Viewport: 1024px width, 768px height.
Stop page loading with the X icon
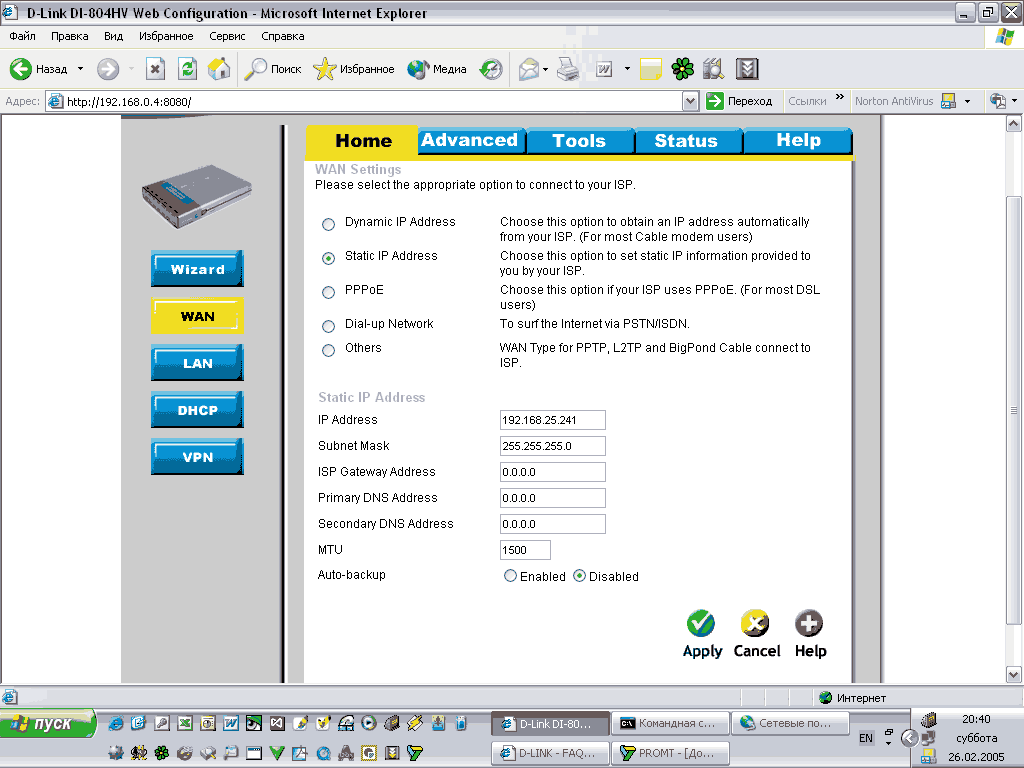(155, 69)
